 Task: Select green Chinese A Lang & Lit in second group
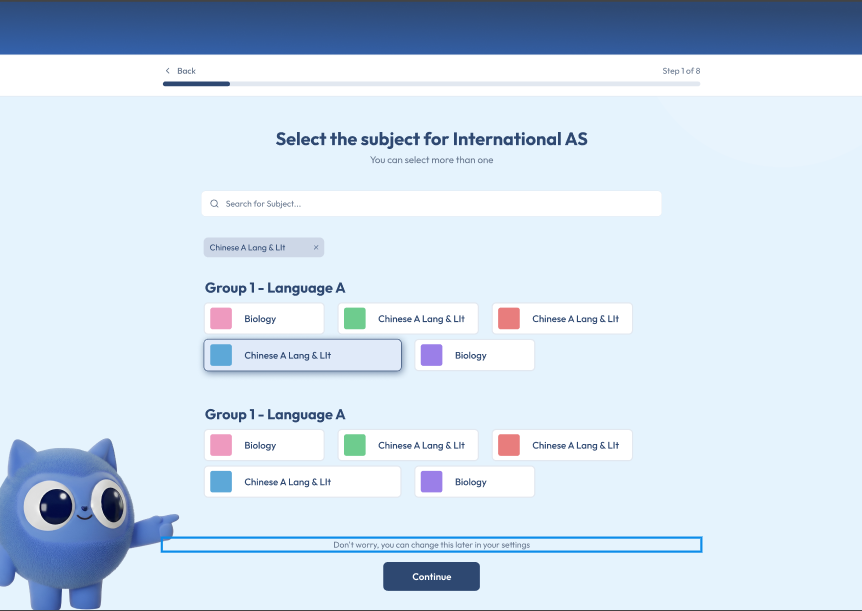[x=408, y=445]
